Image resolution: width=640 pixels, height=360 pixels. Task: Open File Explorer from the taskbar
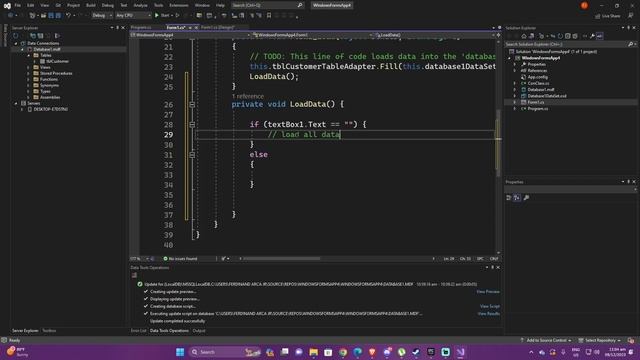313,352
